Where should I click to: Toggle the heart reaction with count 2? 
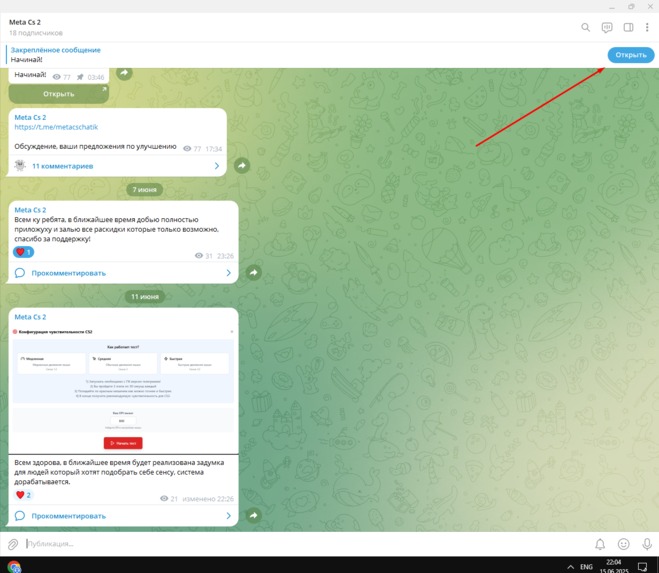pos(24,495)
